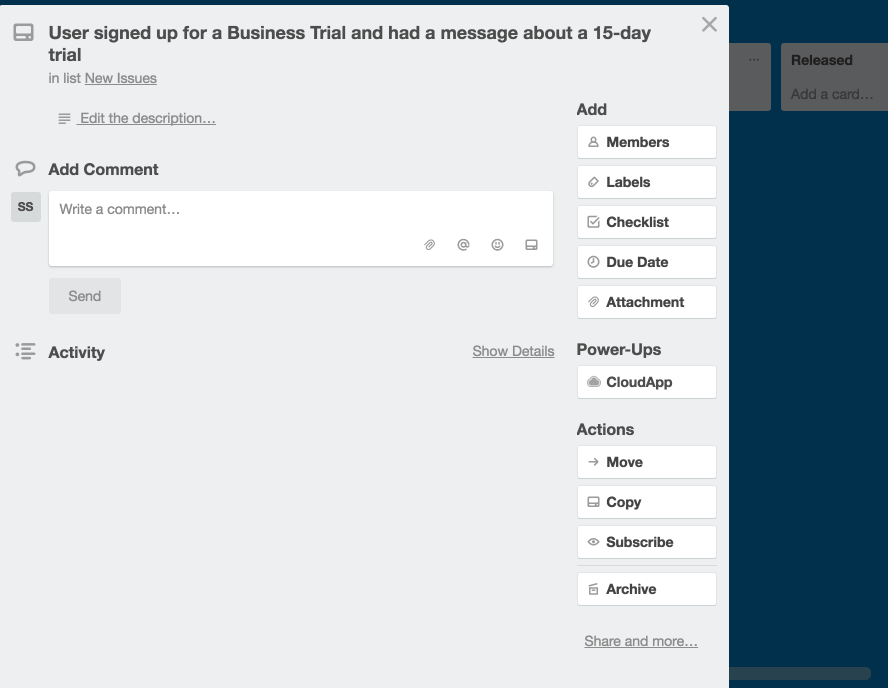Screen dimensions: 888x688
Task: Click the mention @ icon in comment box
Action: 463,245
